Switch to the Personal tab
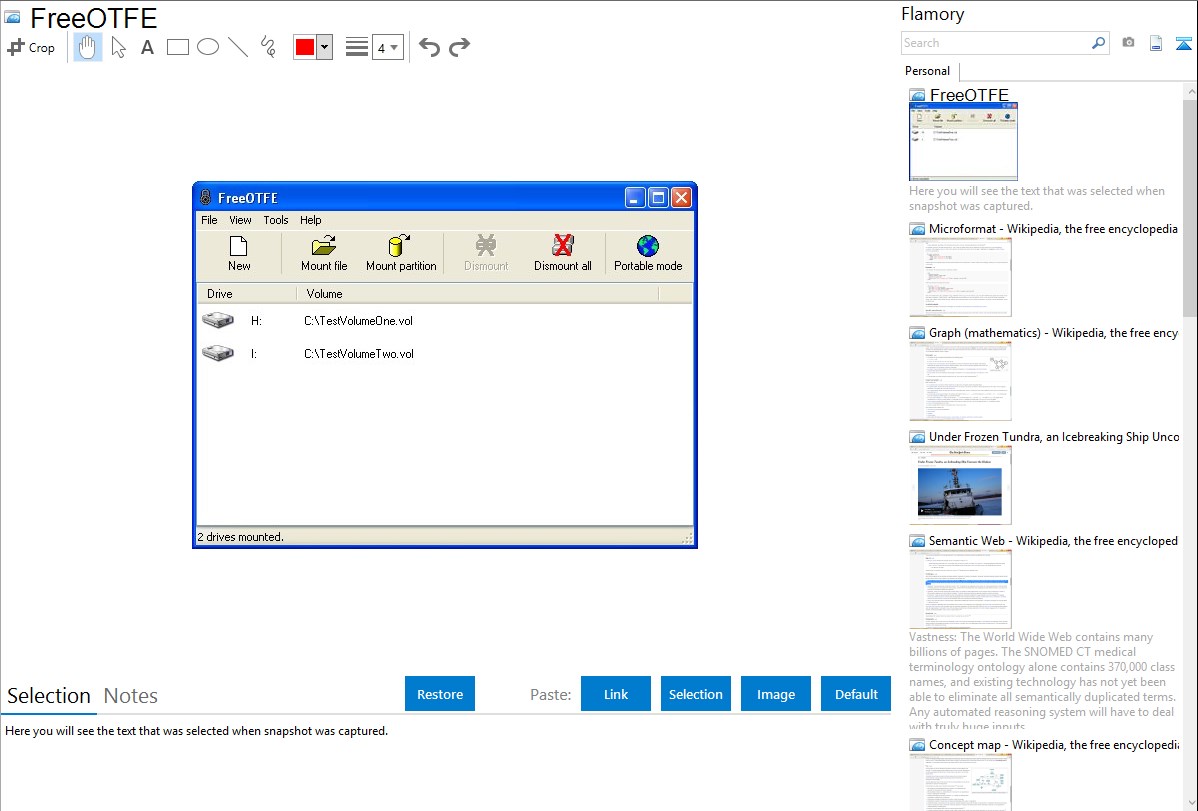1198x811 pixels. click(x=928, y=71)
